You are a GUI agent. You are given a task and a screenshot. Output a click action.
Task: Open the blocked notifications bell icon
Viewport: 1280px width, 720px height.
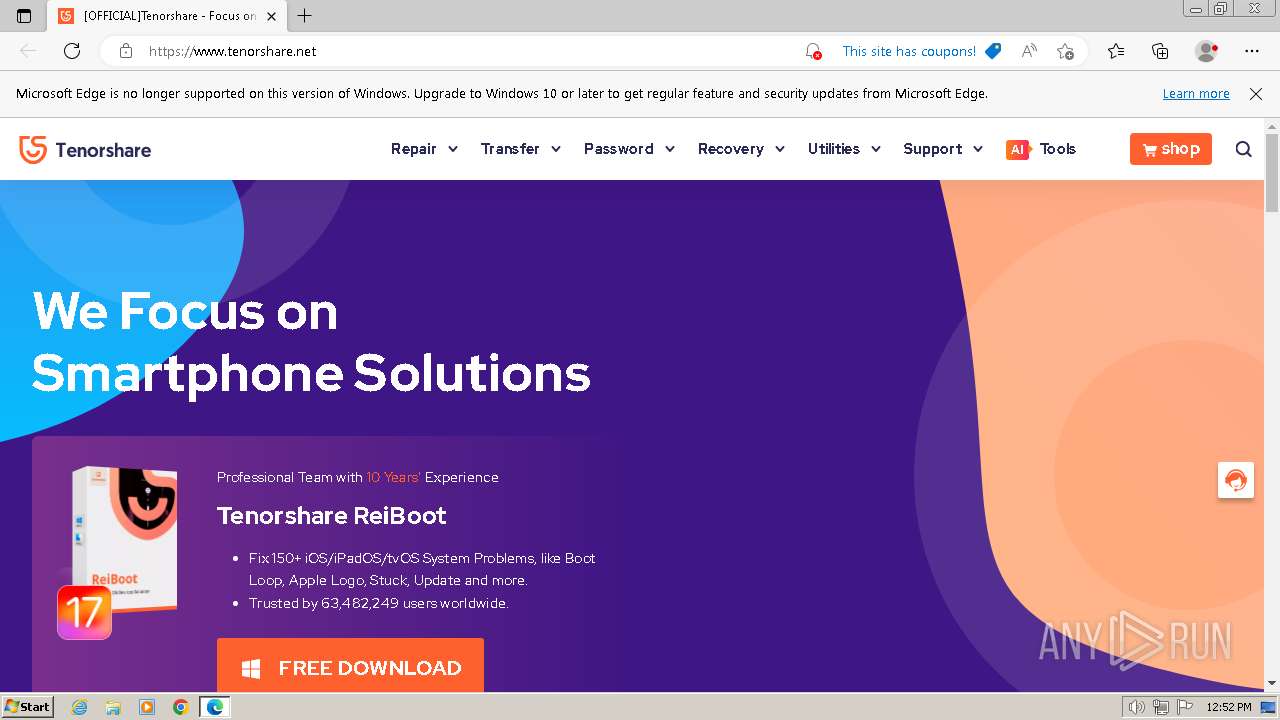tap(813, 51)
